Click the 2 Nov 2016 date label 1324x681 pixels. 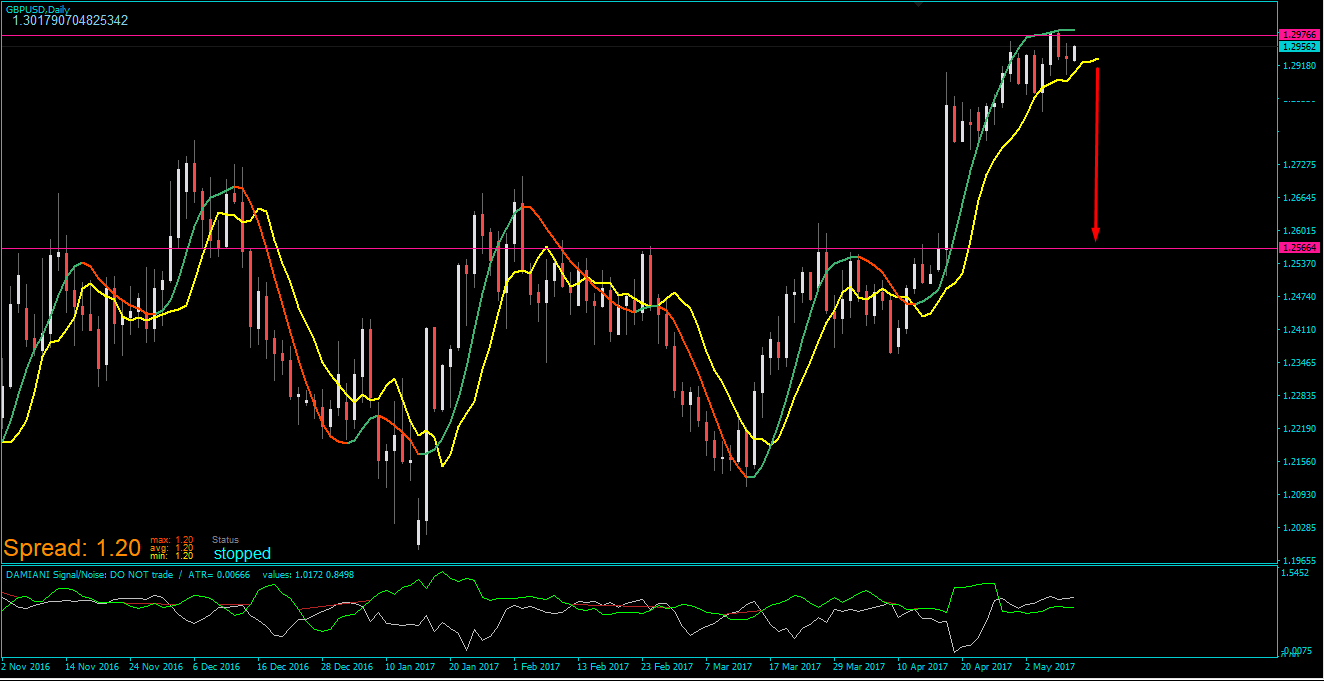point(26,666)
